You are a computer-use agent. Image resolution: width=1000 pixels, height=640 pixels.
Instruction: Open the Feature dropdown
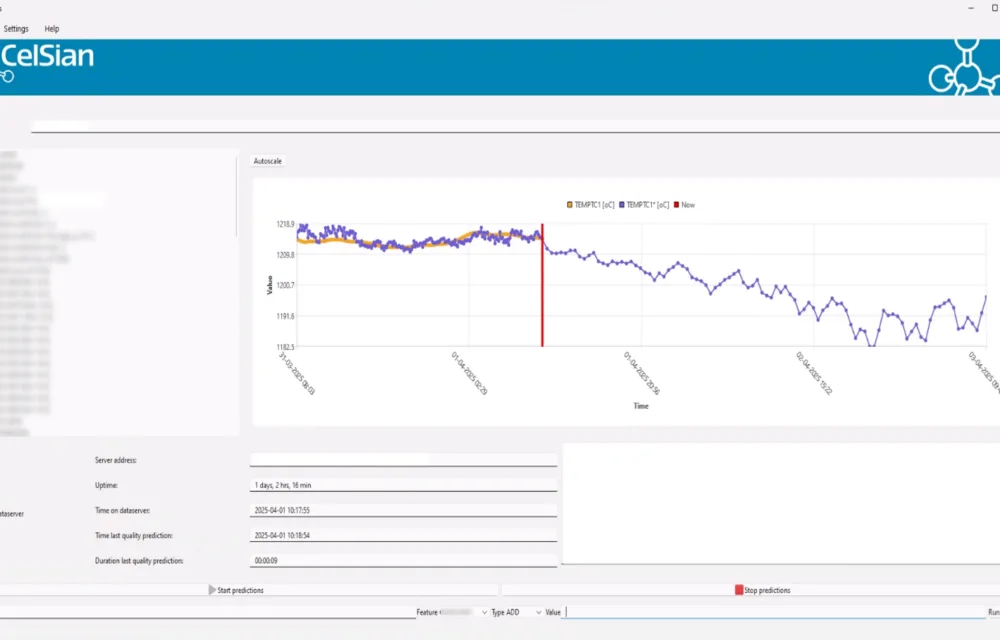coord(452,612)
